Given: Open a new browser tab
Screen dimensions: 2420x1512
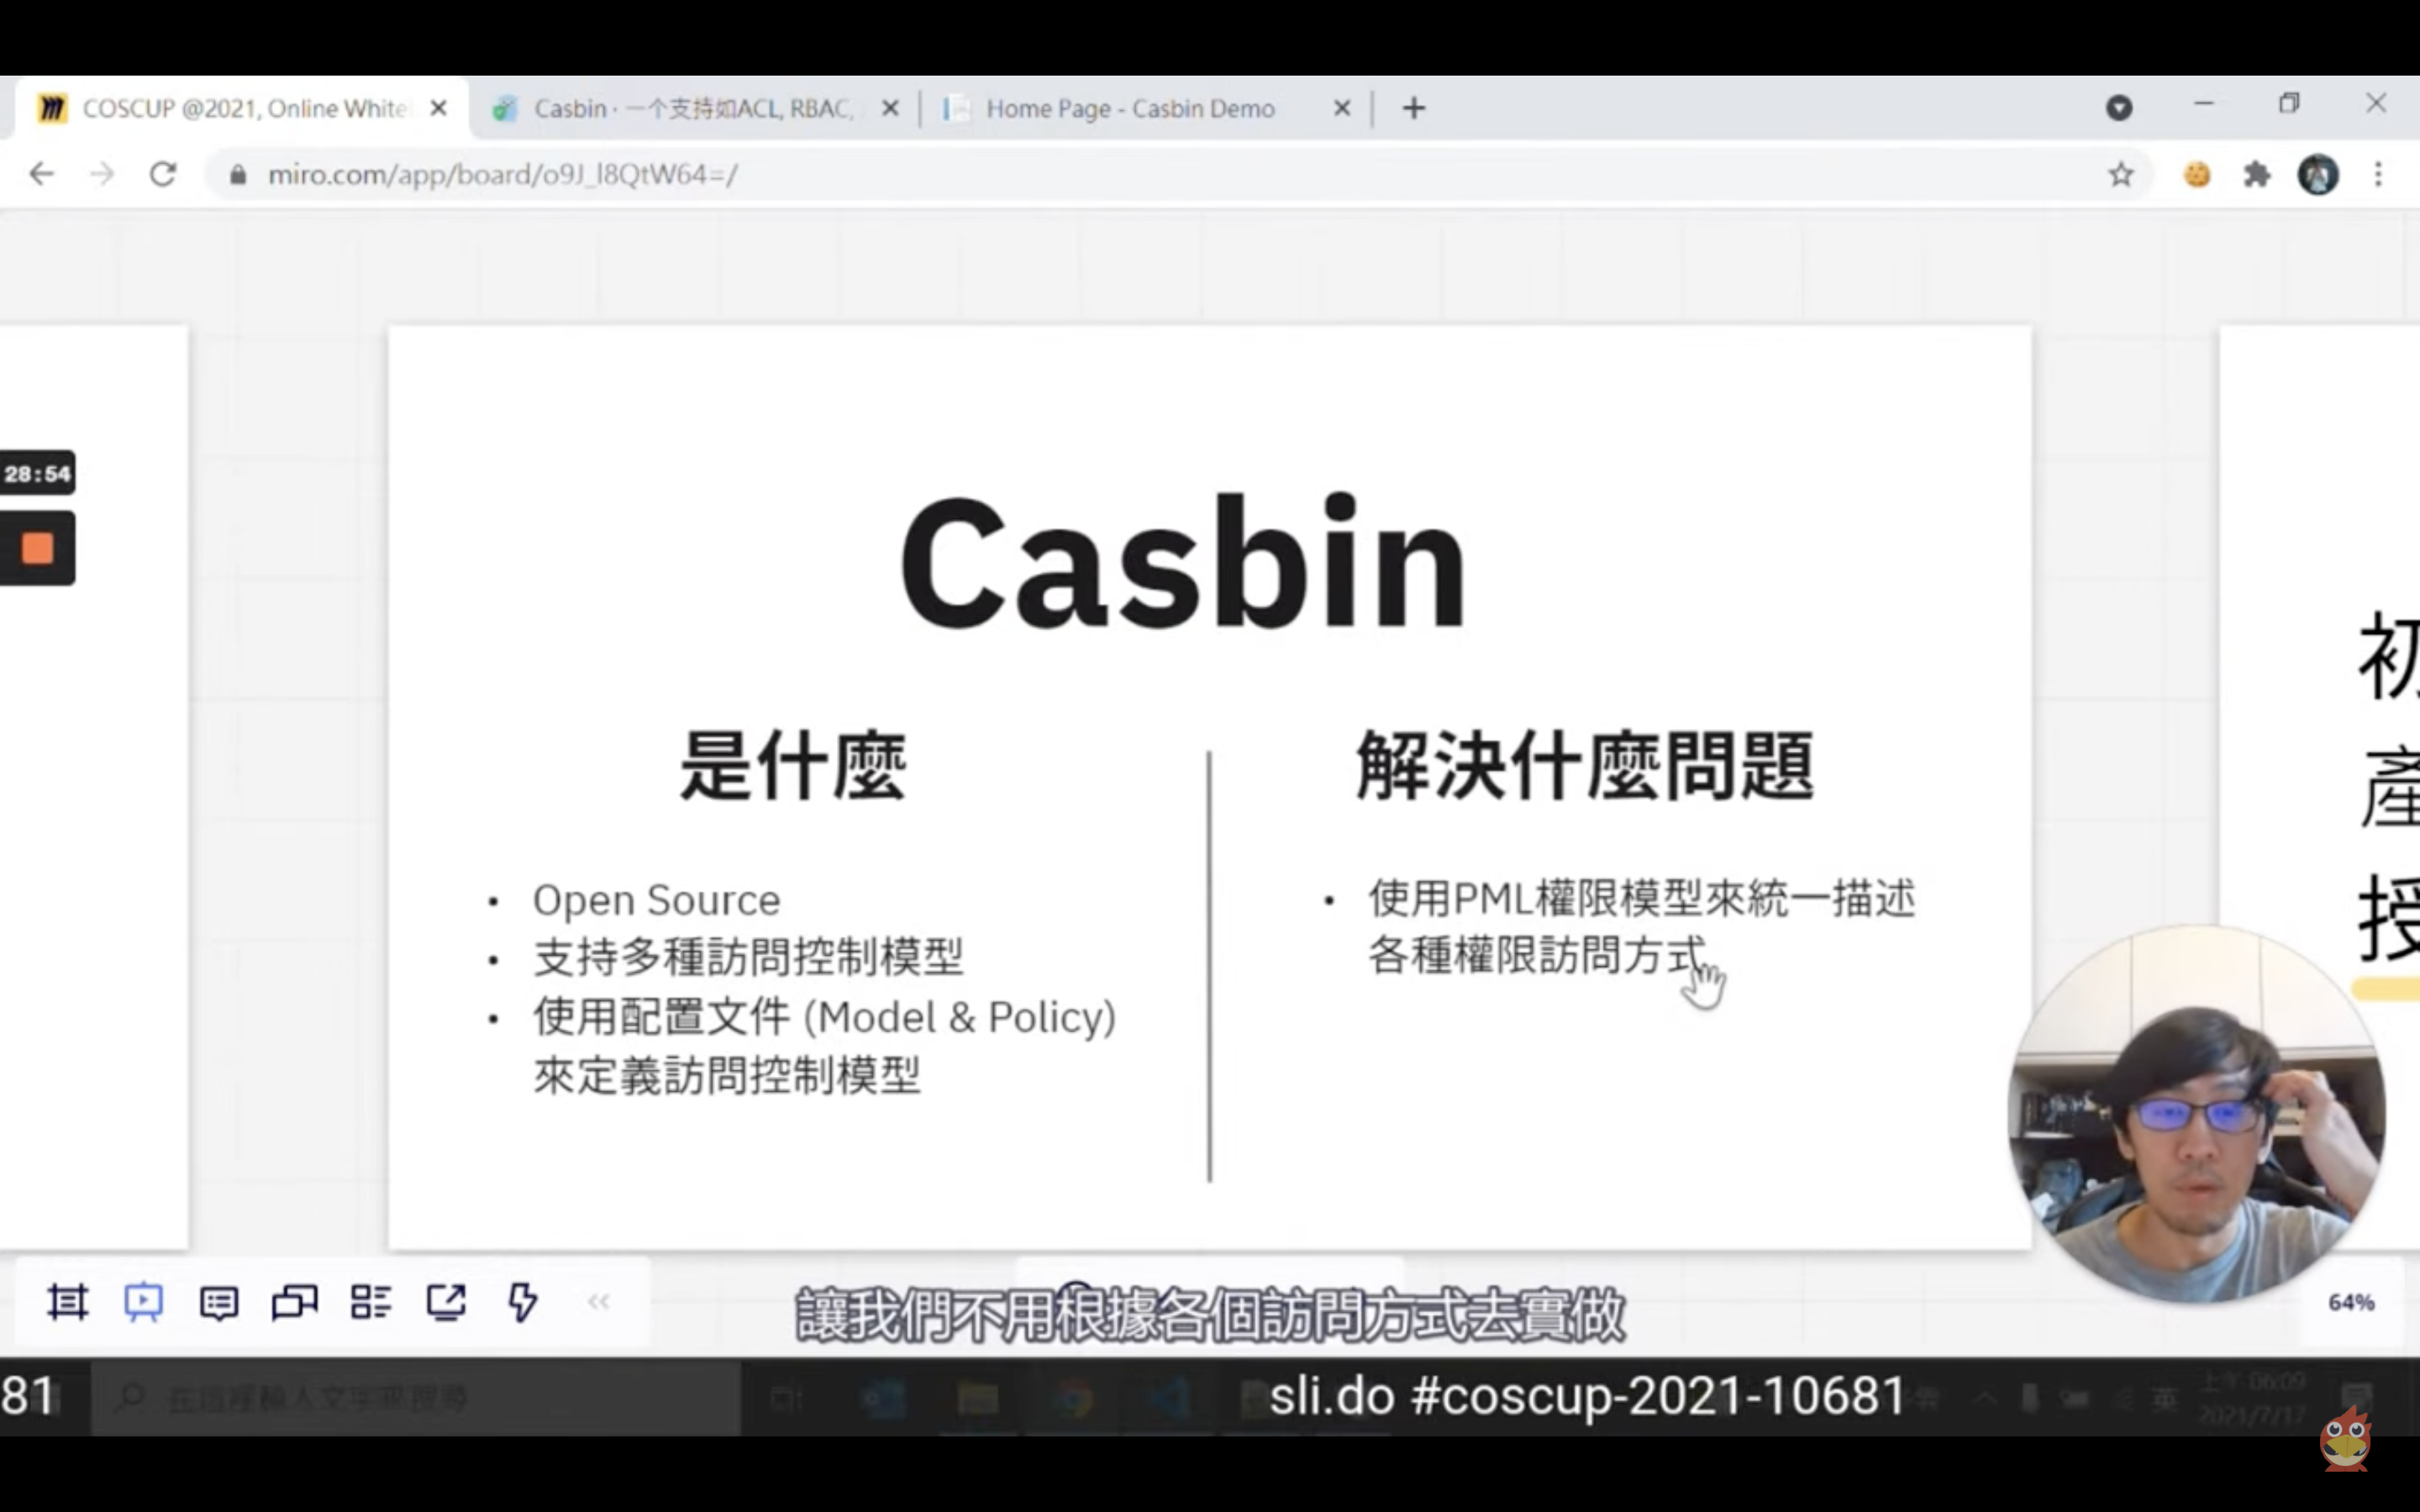Looking at the screenshot, I should 1414,108.
